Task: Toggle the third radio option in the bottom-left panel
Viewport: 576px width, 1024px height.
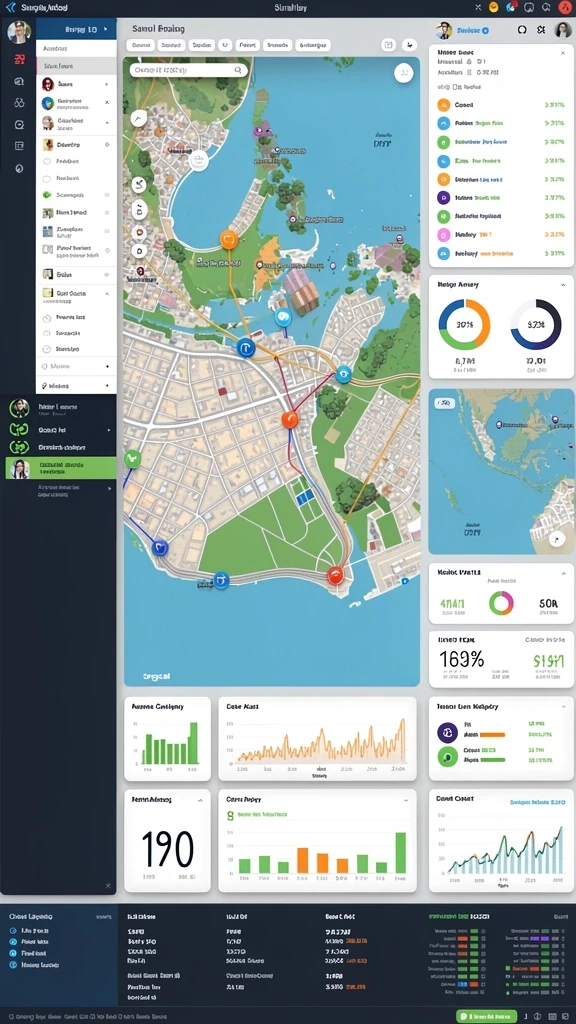Action: pos(13,953)
